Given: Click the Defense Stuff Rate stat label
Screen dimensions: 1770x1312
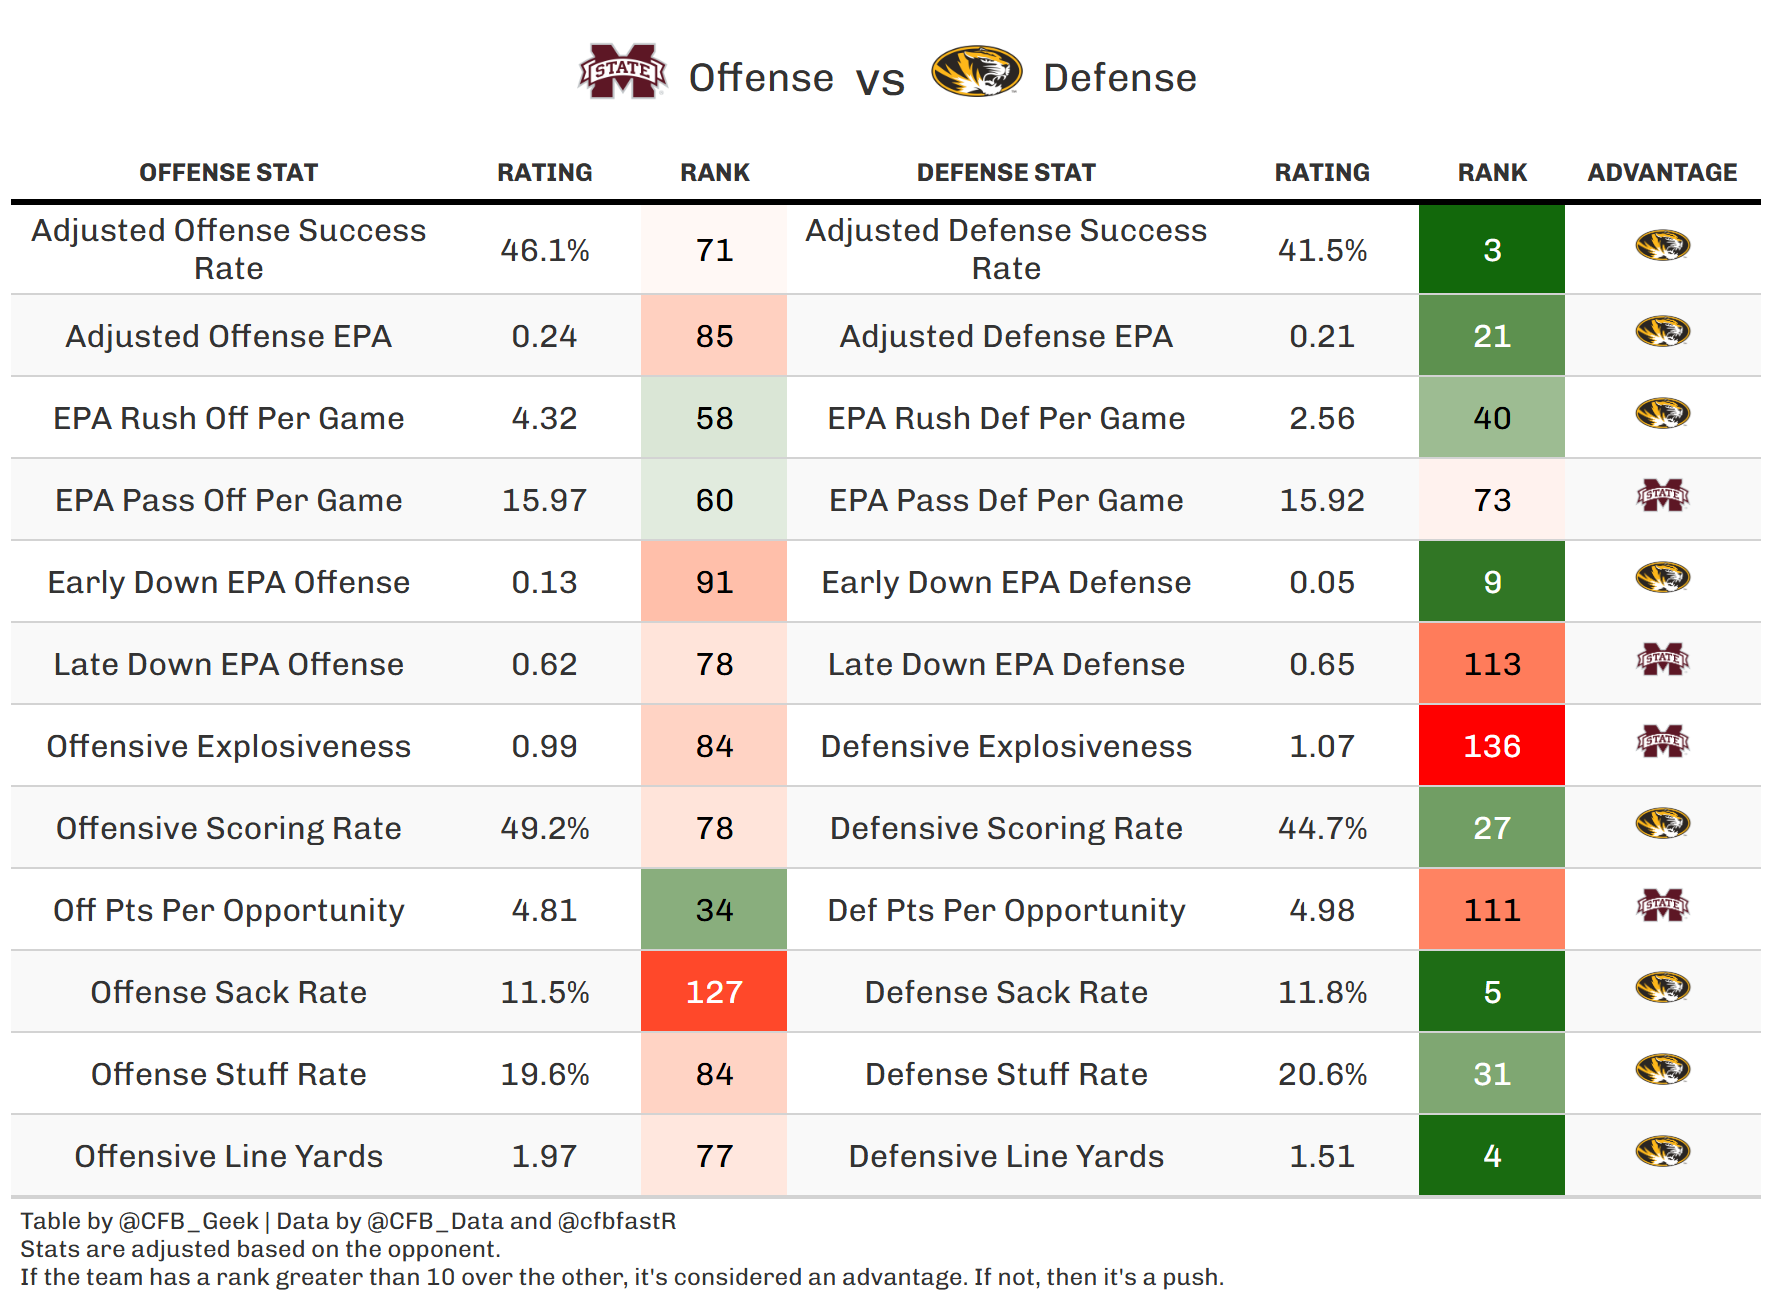Looking at the screenshot, I should click(1006, 1074).
